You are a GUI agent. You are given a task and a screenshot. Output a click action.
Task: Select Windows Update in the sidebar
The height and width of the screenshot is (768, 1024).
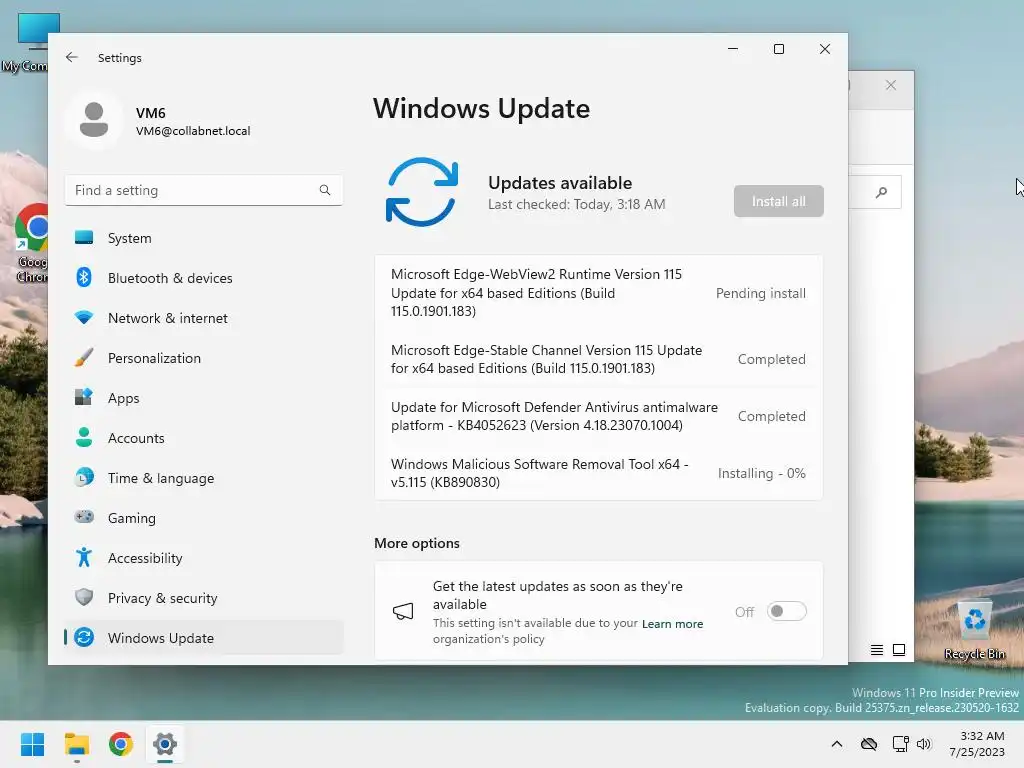(x=204, y=637)
